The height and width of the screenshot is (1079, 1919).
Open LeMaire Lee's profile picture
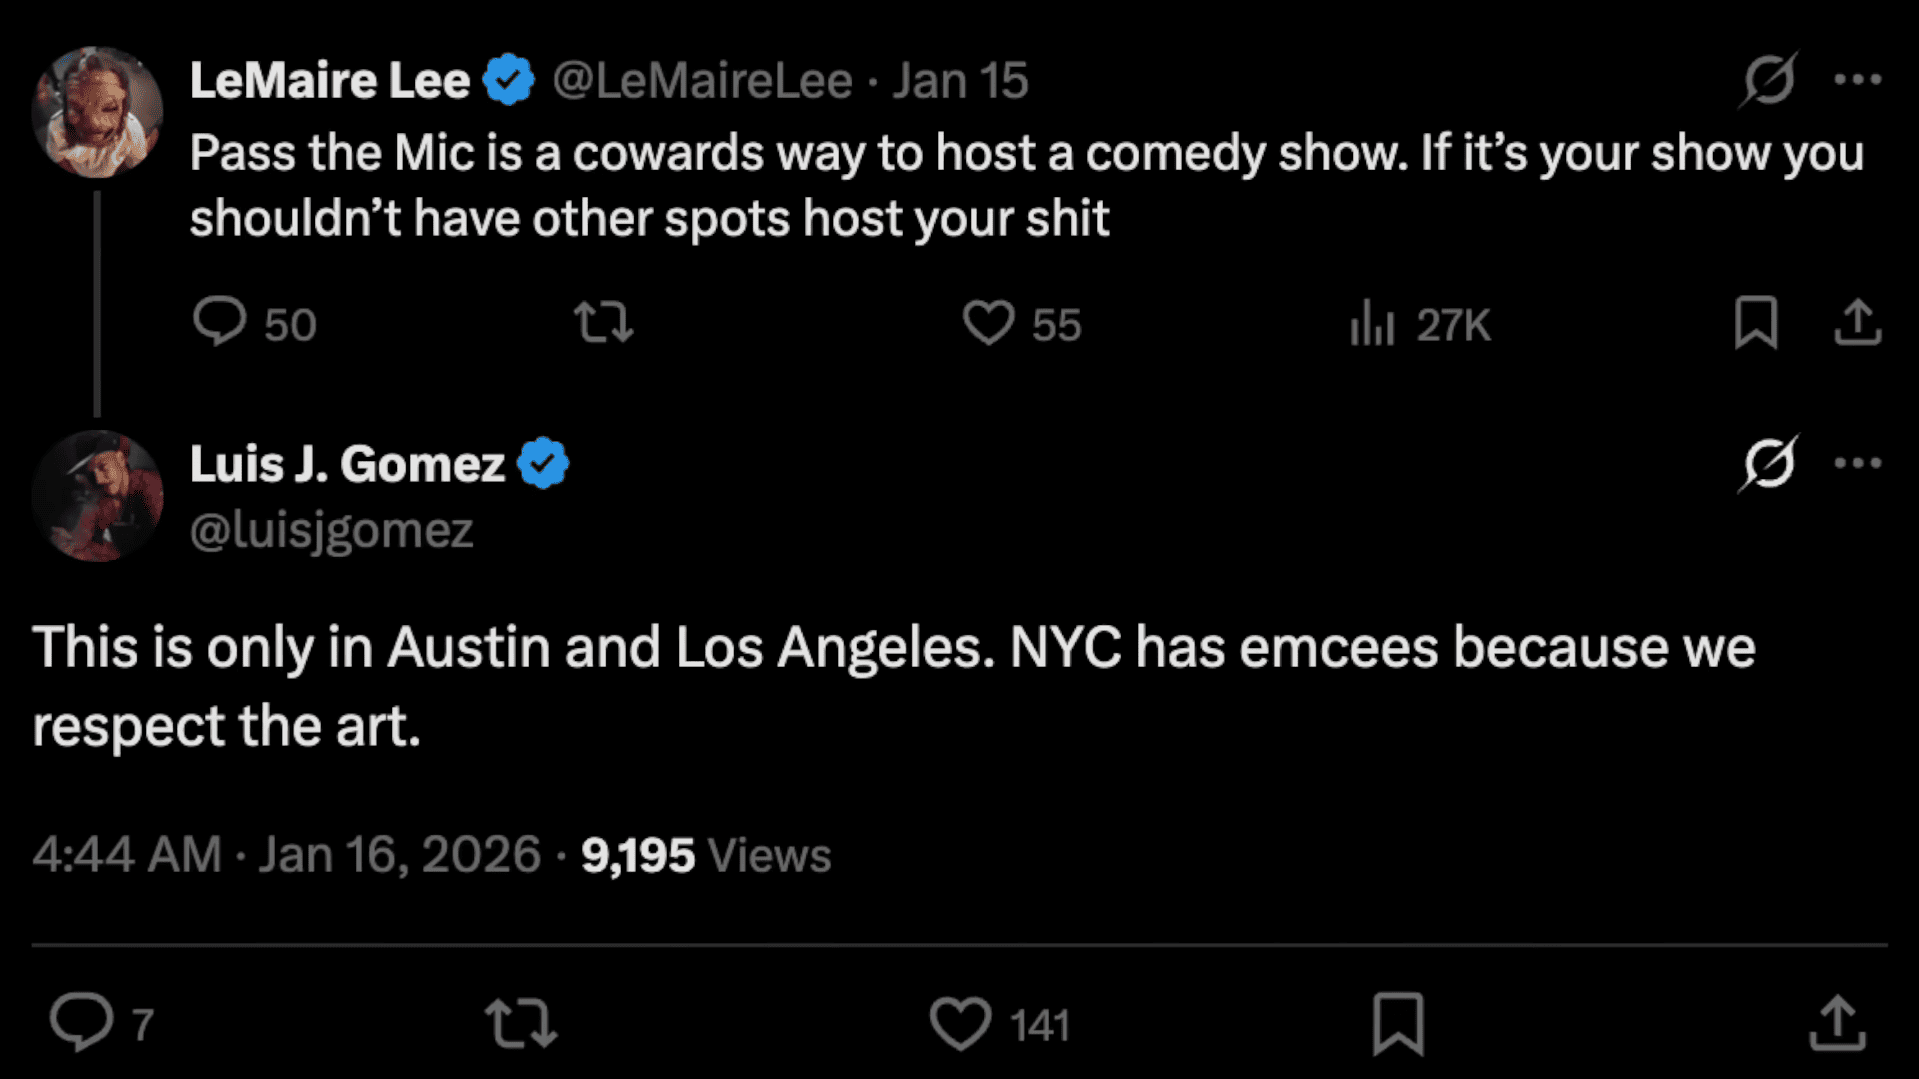pyautogui.click(x=97, y=112)
